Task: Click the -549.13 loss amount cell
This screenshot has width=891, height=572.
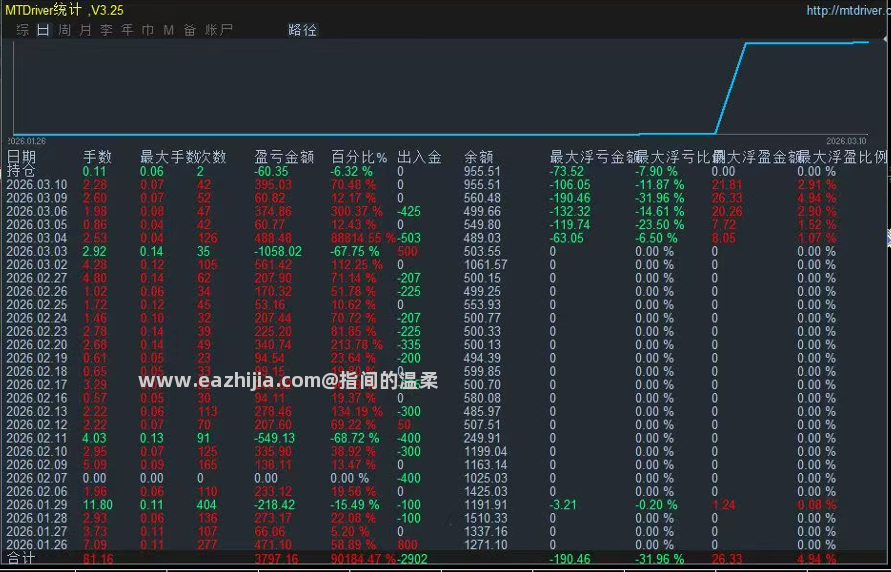Action: tap(274, 438)
